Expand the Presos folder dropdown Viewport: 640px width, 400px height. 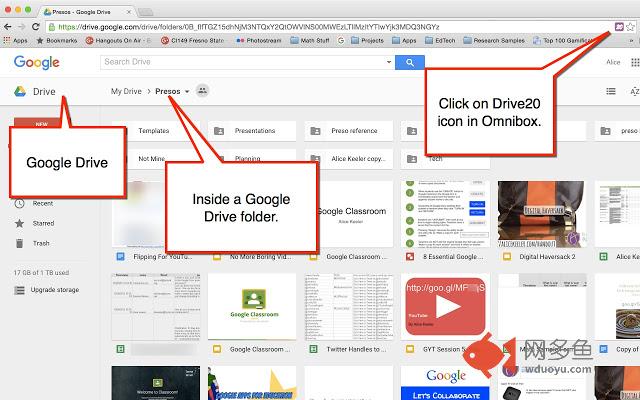coord(187,92)
